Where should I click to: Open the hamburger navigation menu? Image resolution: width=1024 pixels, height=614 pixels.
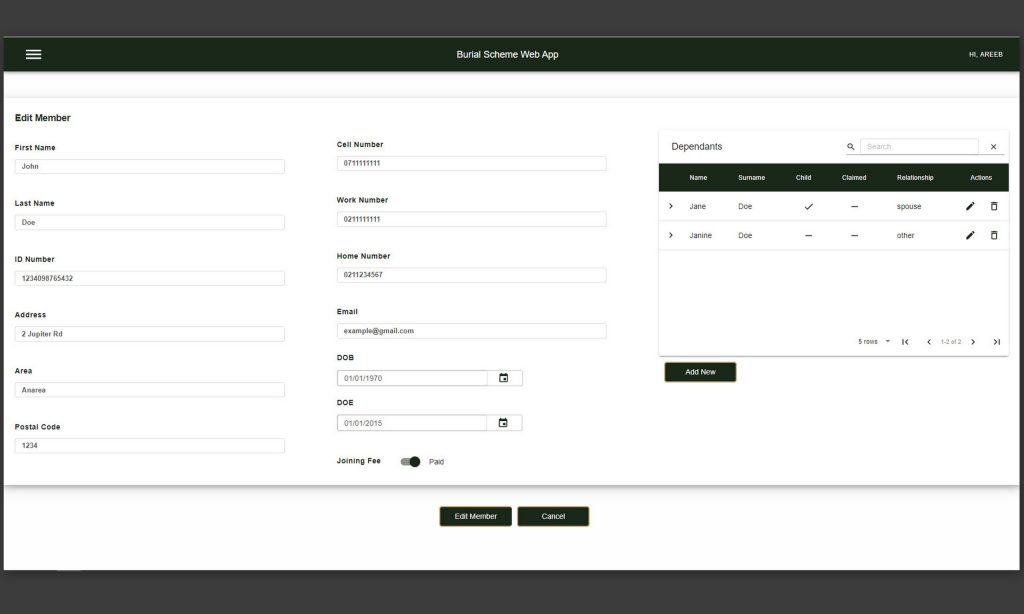coord(33,54)
